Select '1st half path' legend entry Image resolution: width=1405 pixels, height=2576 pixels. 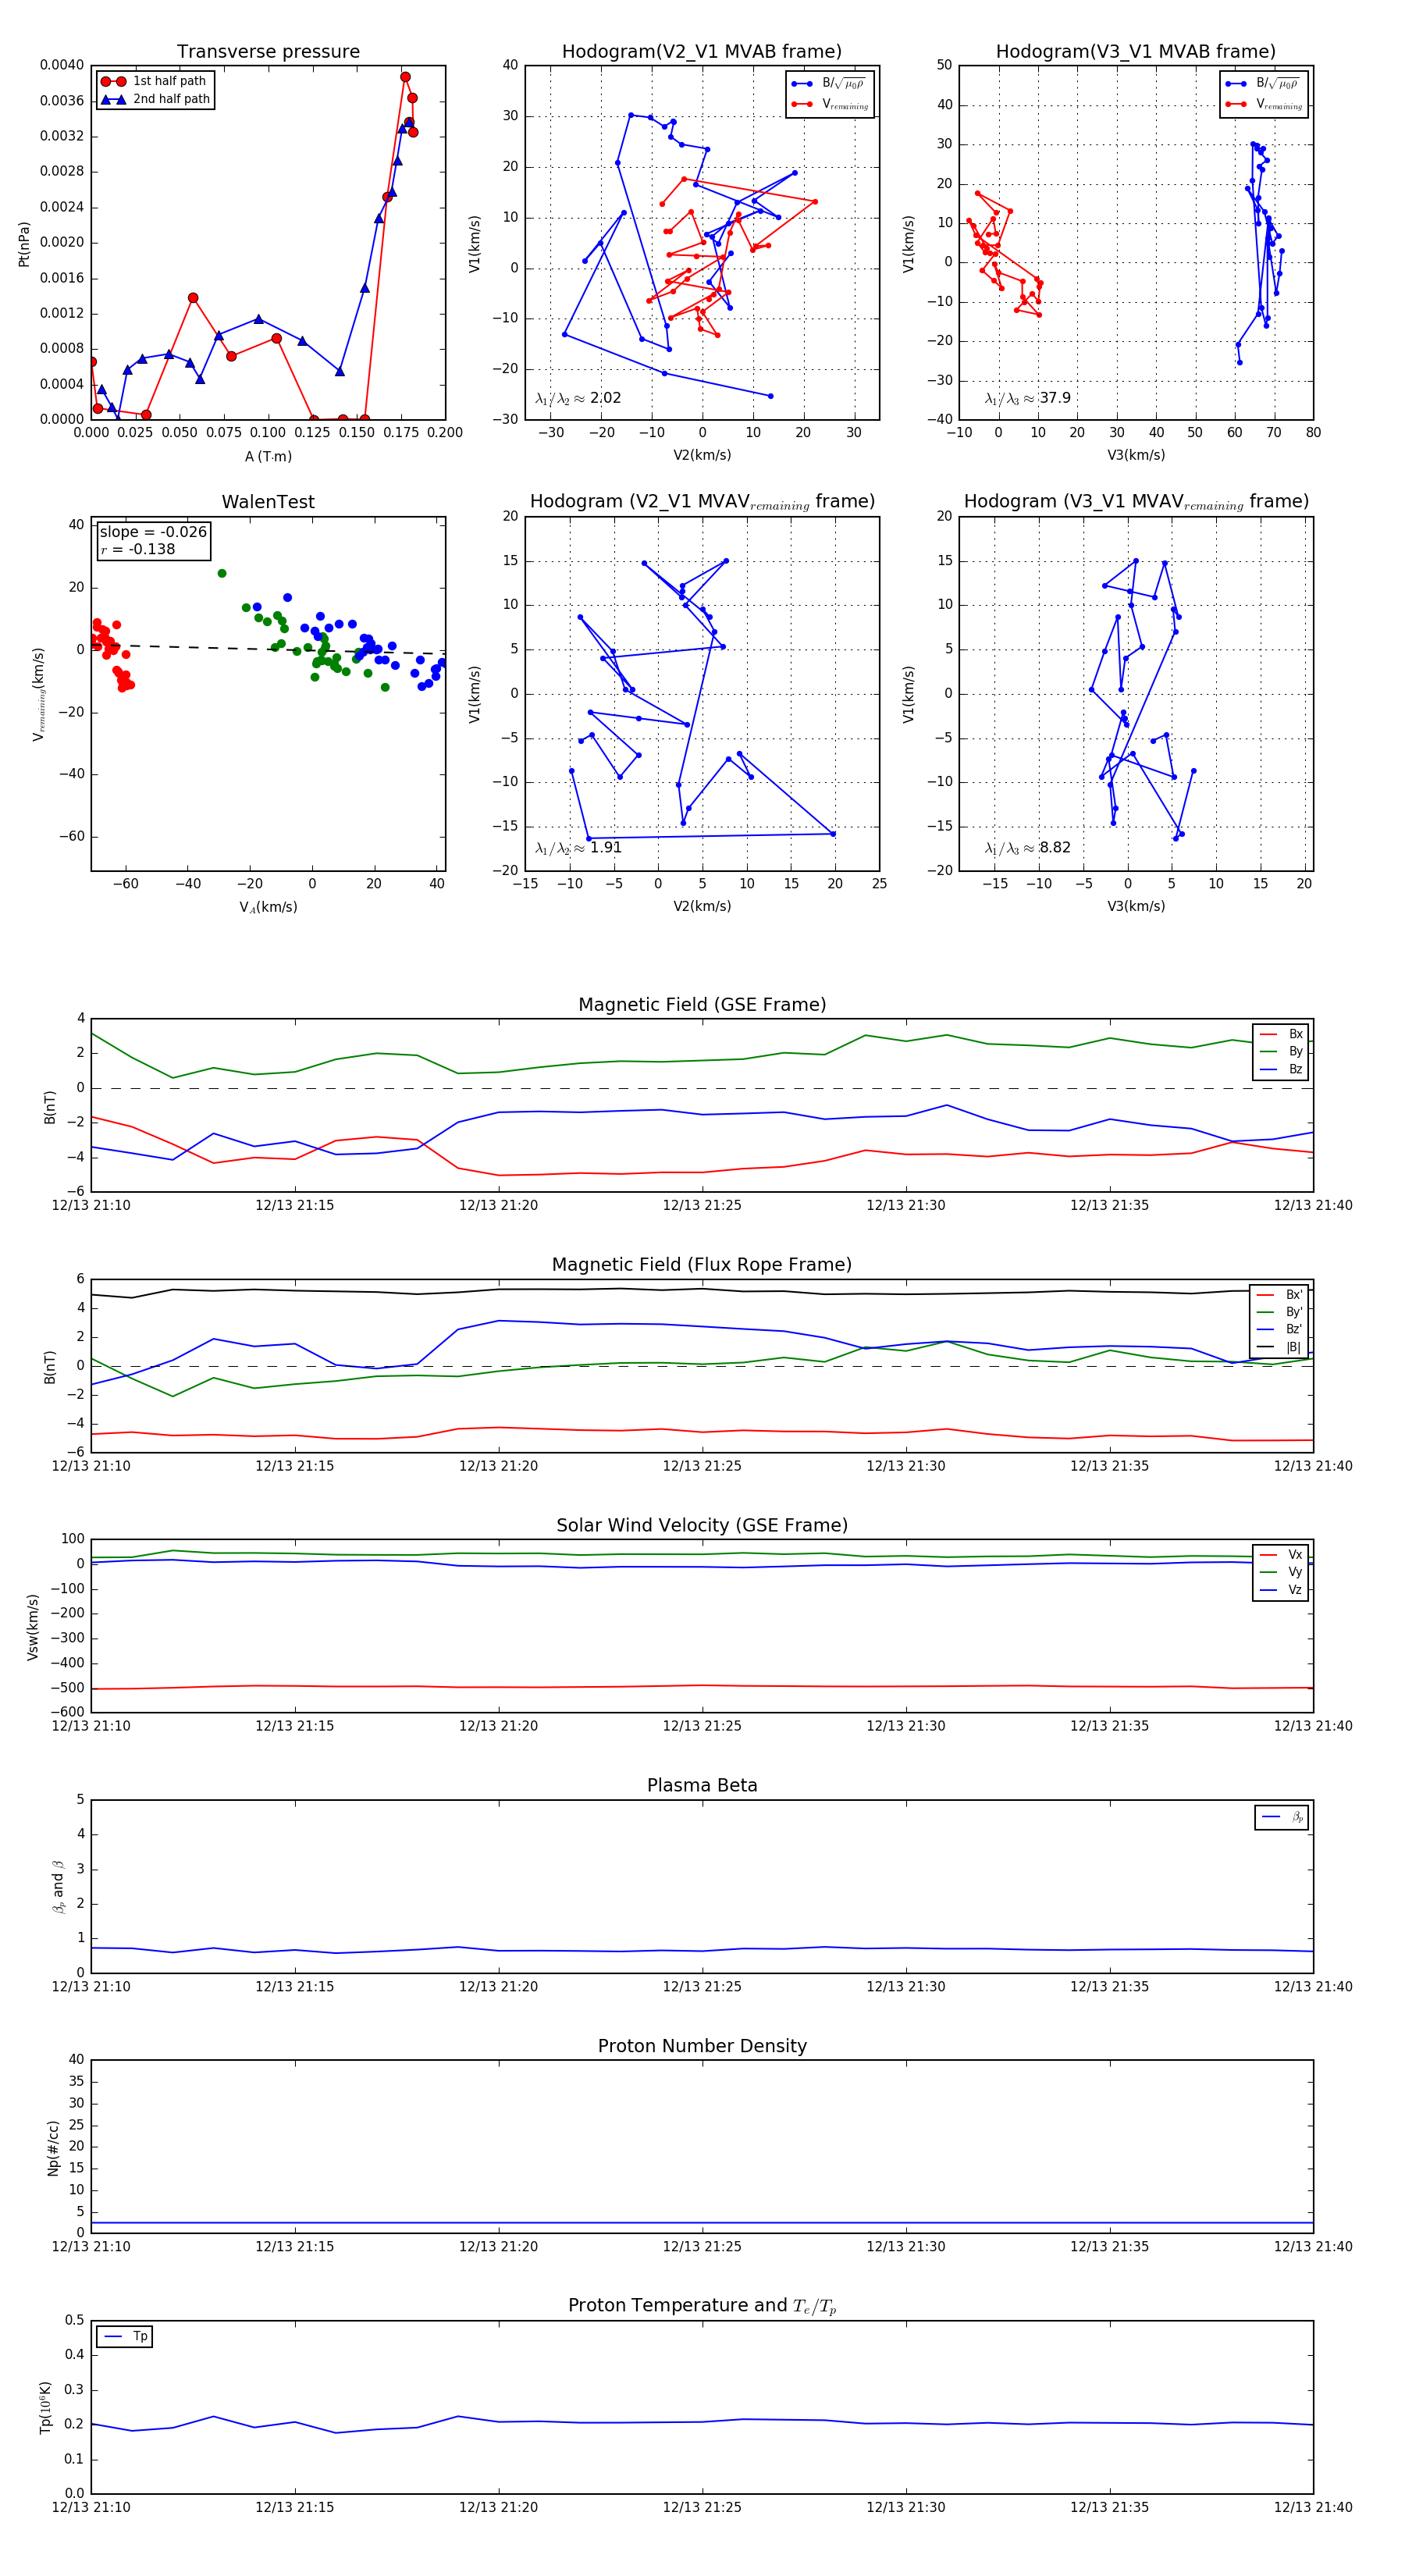tap(154, 81)
